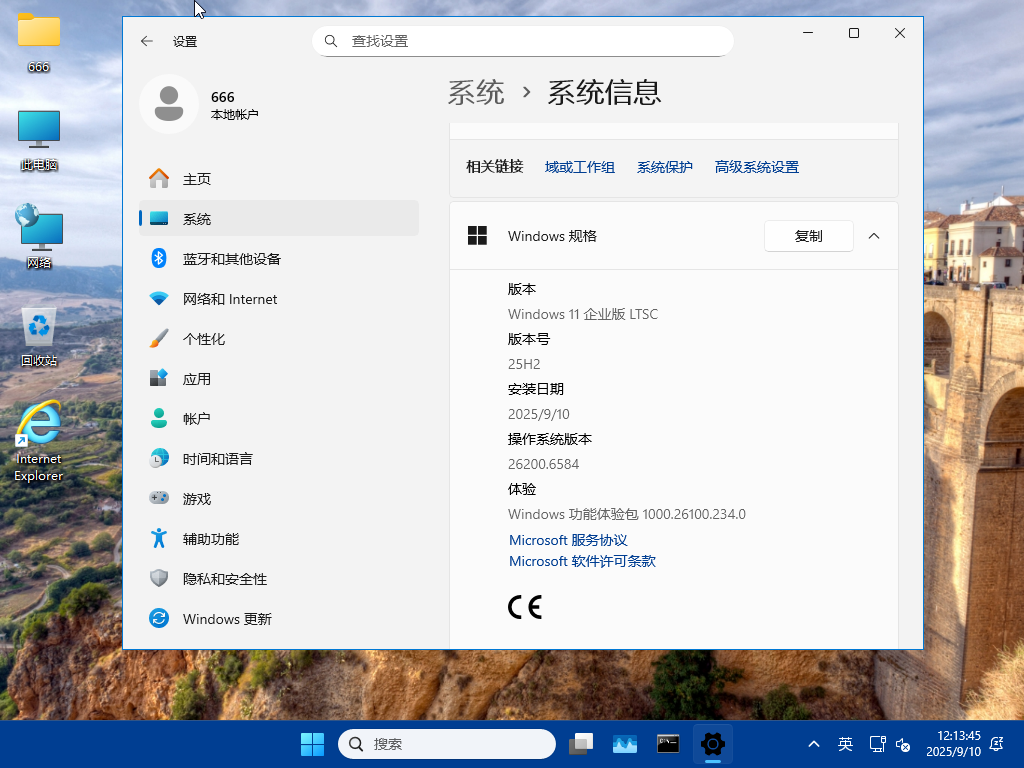This screenshot has width=1024, height=768.
Task: Click the 英 input language indicator
Action: pyautogui.click(x=845, y=744)
